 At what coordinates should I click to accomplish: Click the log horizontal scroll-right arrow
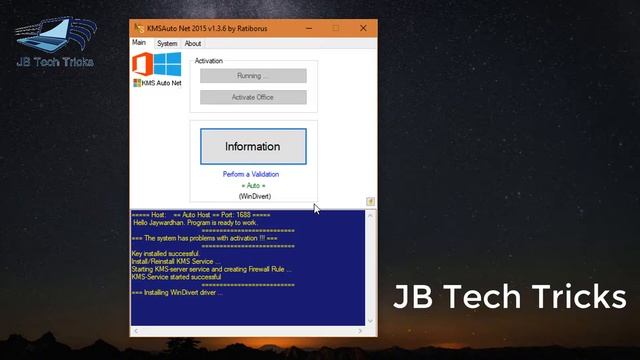360,331
